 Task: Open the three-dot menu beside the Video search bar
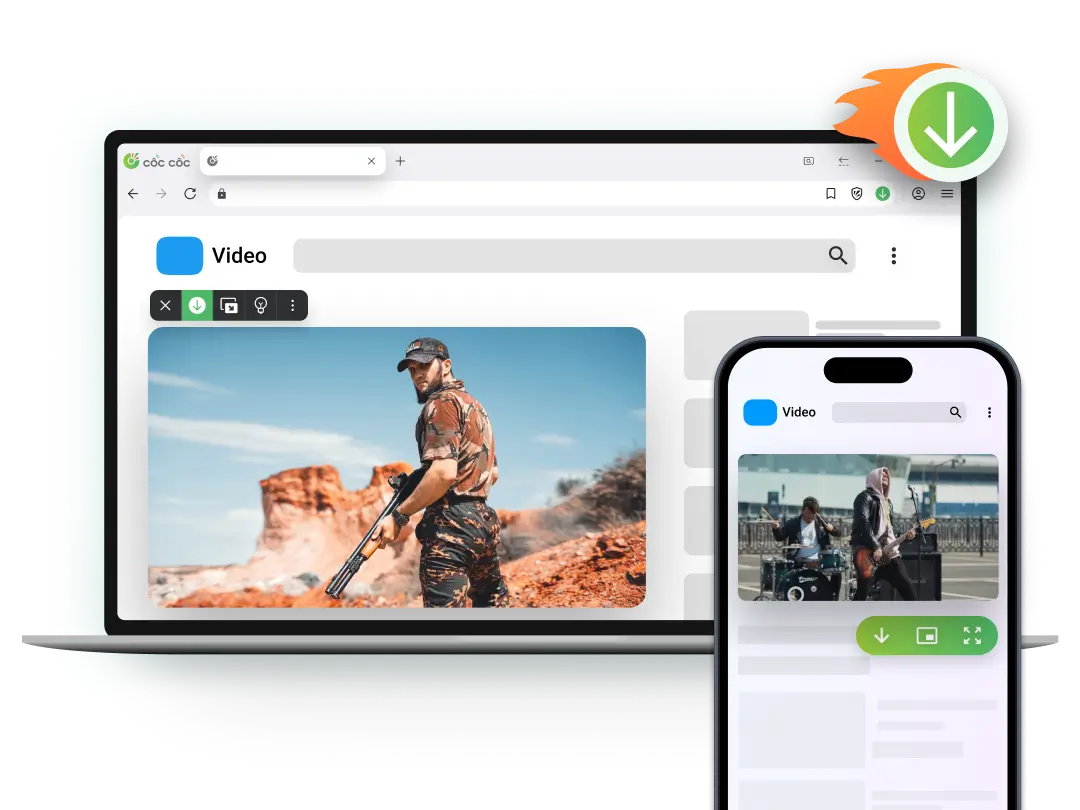(893, 255)
